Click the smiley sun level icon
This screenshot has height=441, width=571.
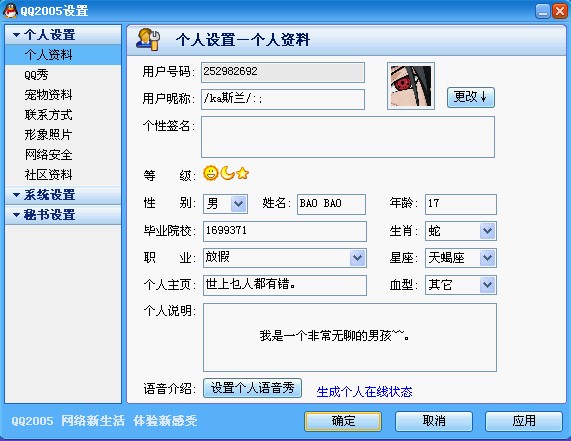210,173
